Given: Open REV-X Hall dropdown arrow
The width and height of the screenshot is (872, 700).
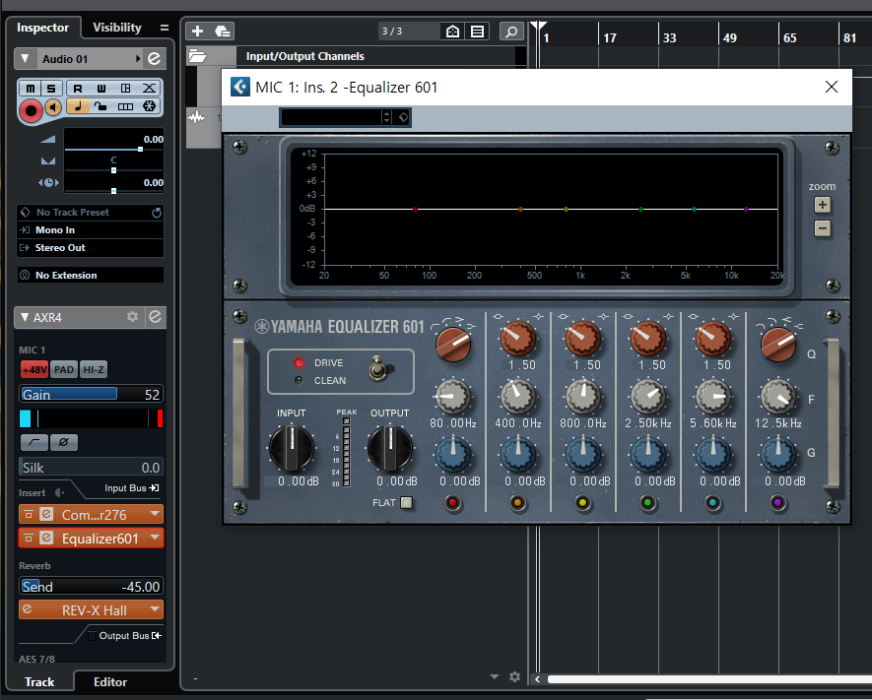Looking at the screenshot, I should pos(155,609).
